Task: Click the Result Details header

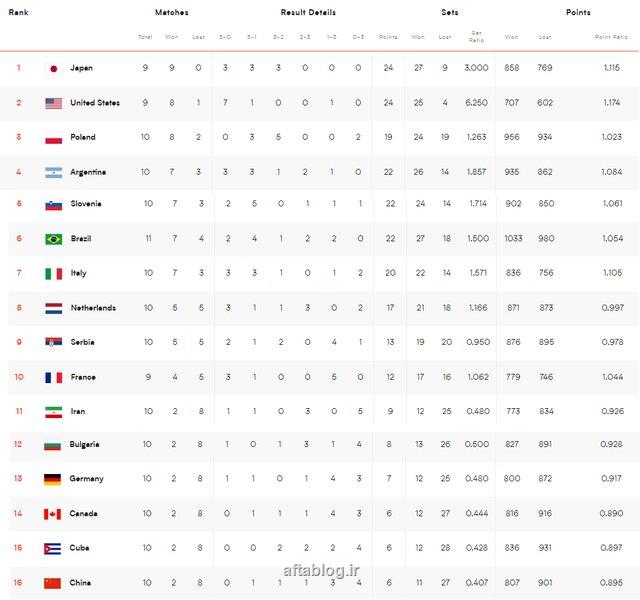Action: 307,13
